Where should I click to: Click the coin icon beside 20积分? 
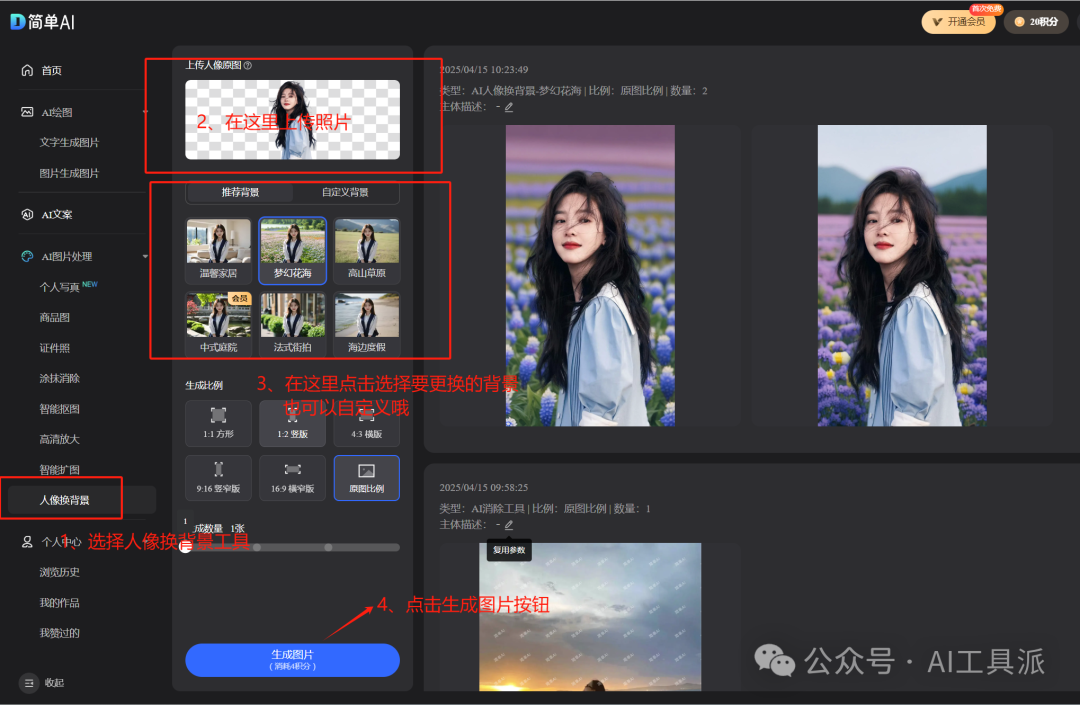1019,22
